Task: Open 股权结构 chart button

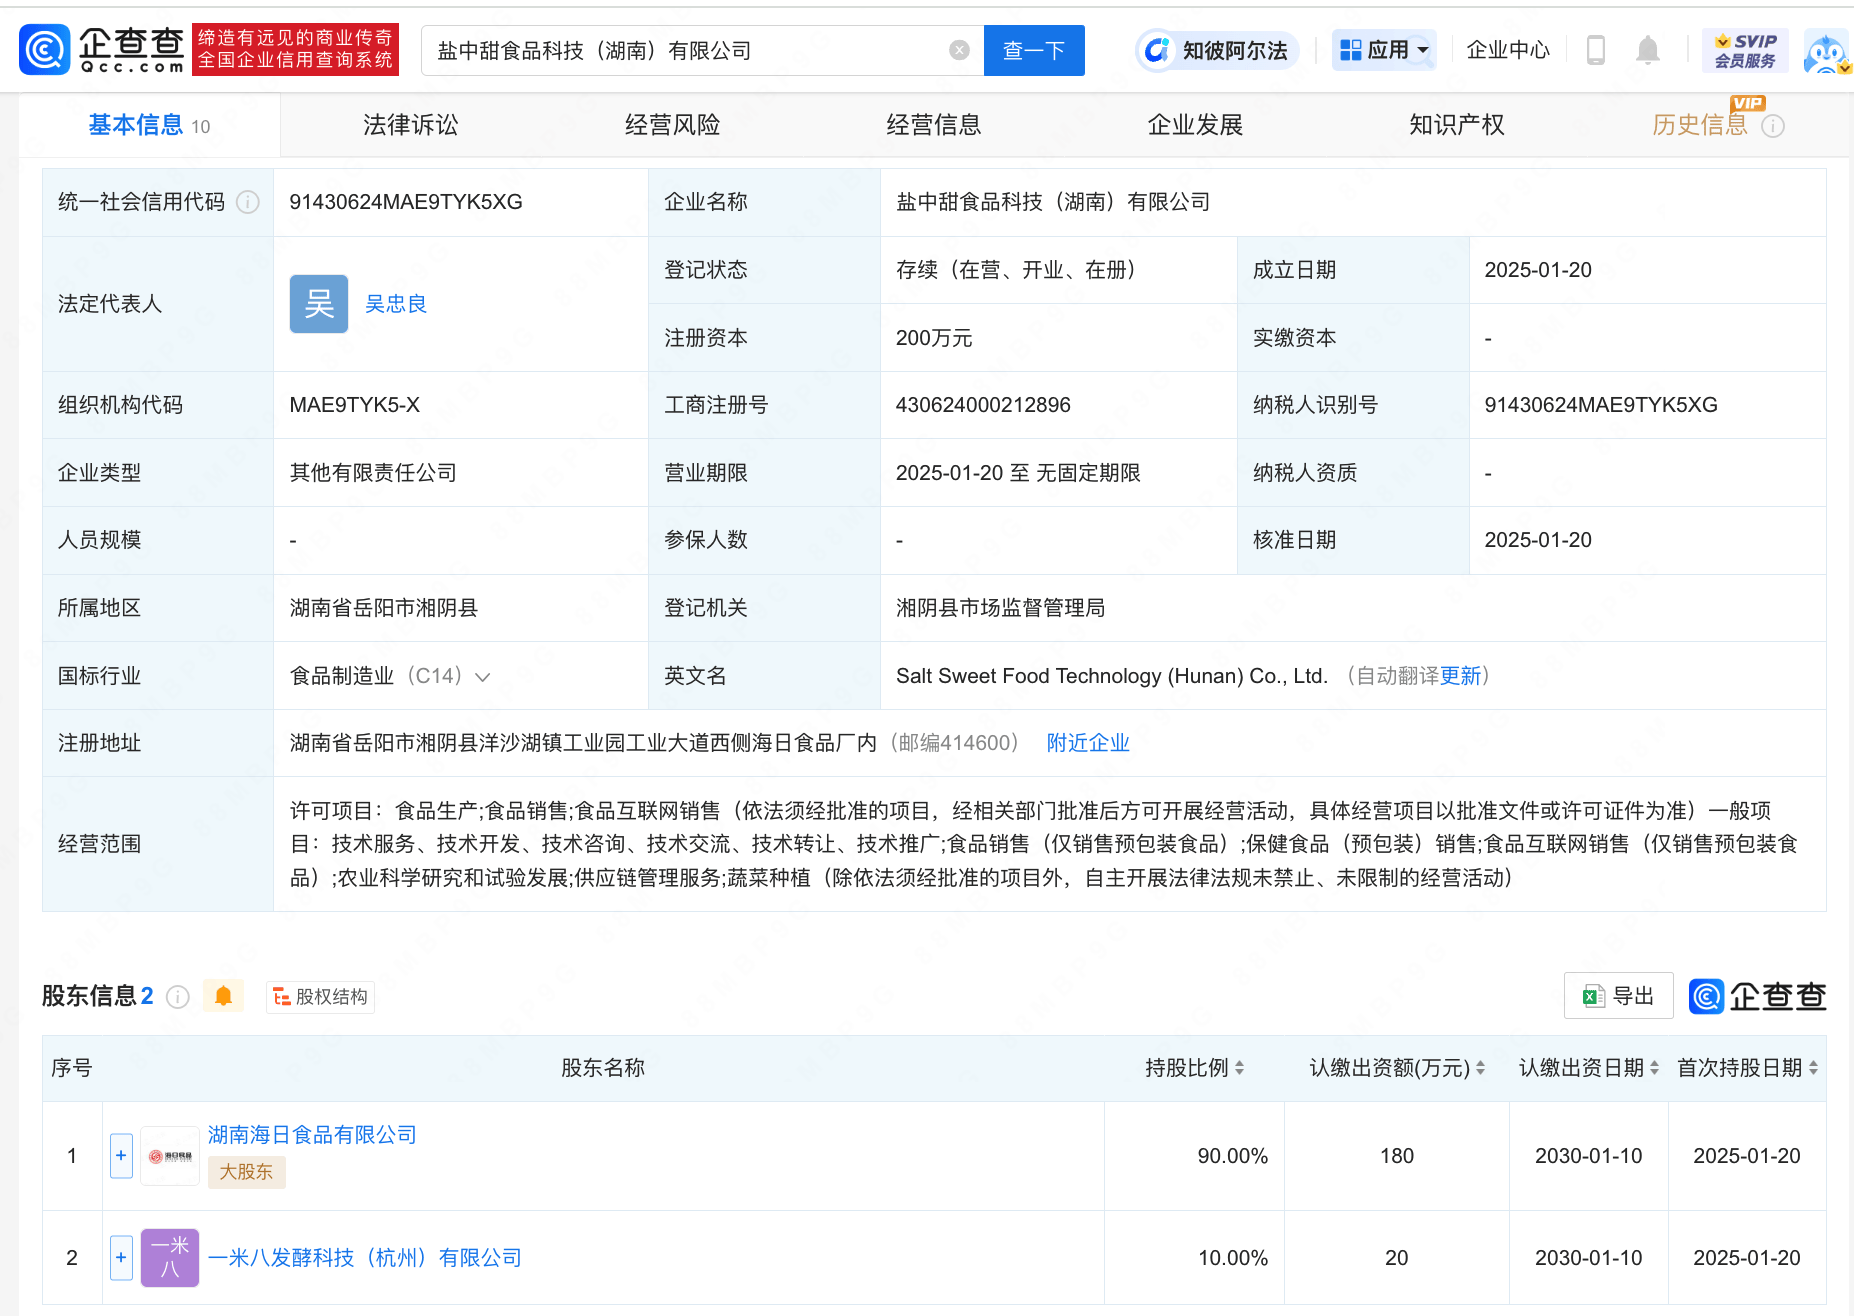Action: click(320, 997)
